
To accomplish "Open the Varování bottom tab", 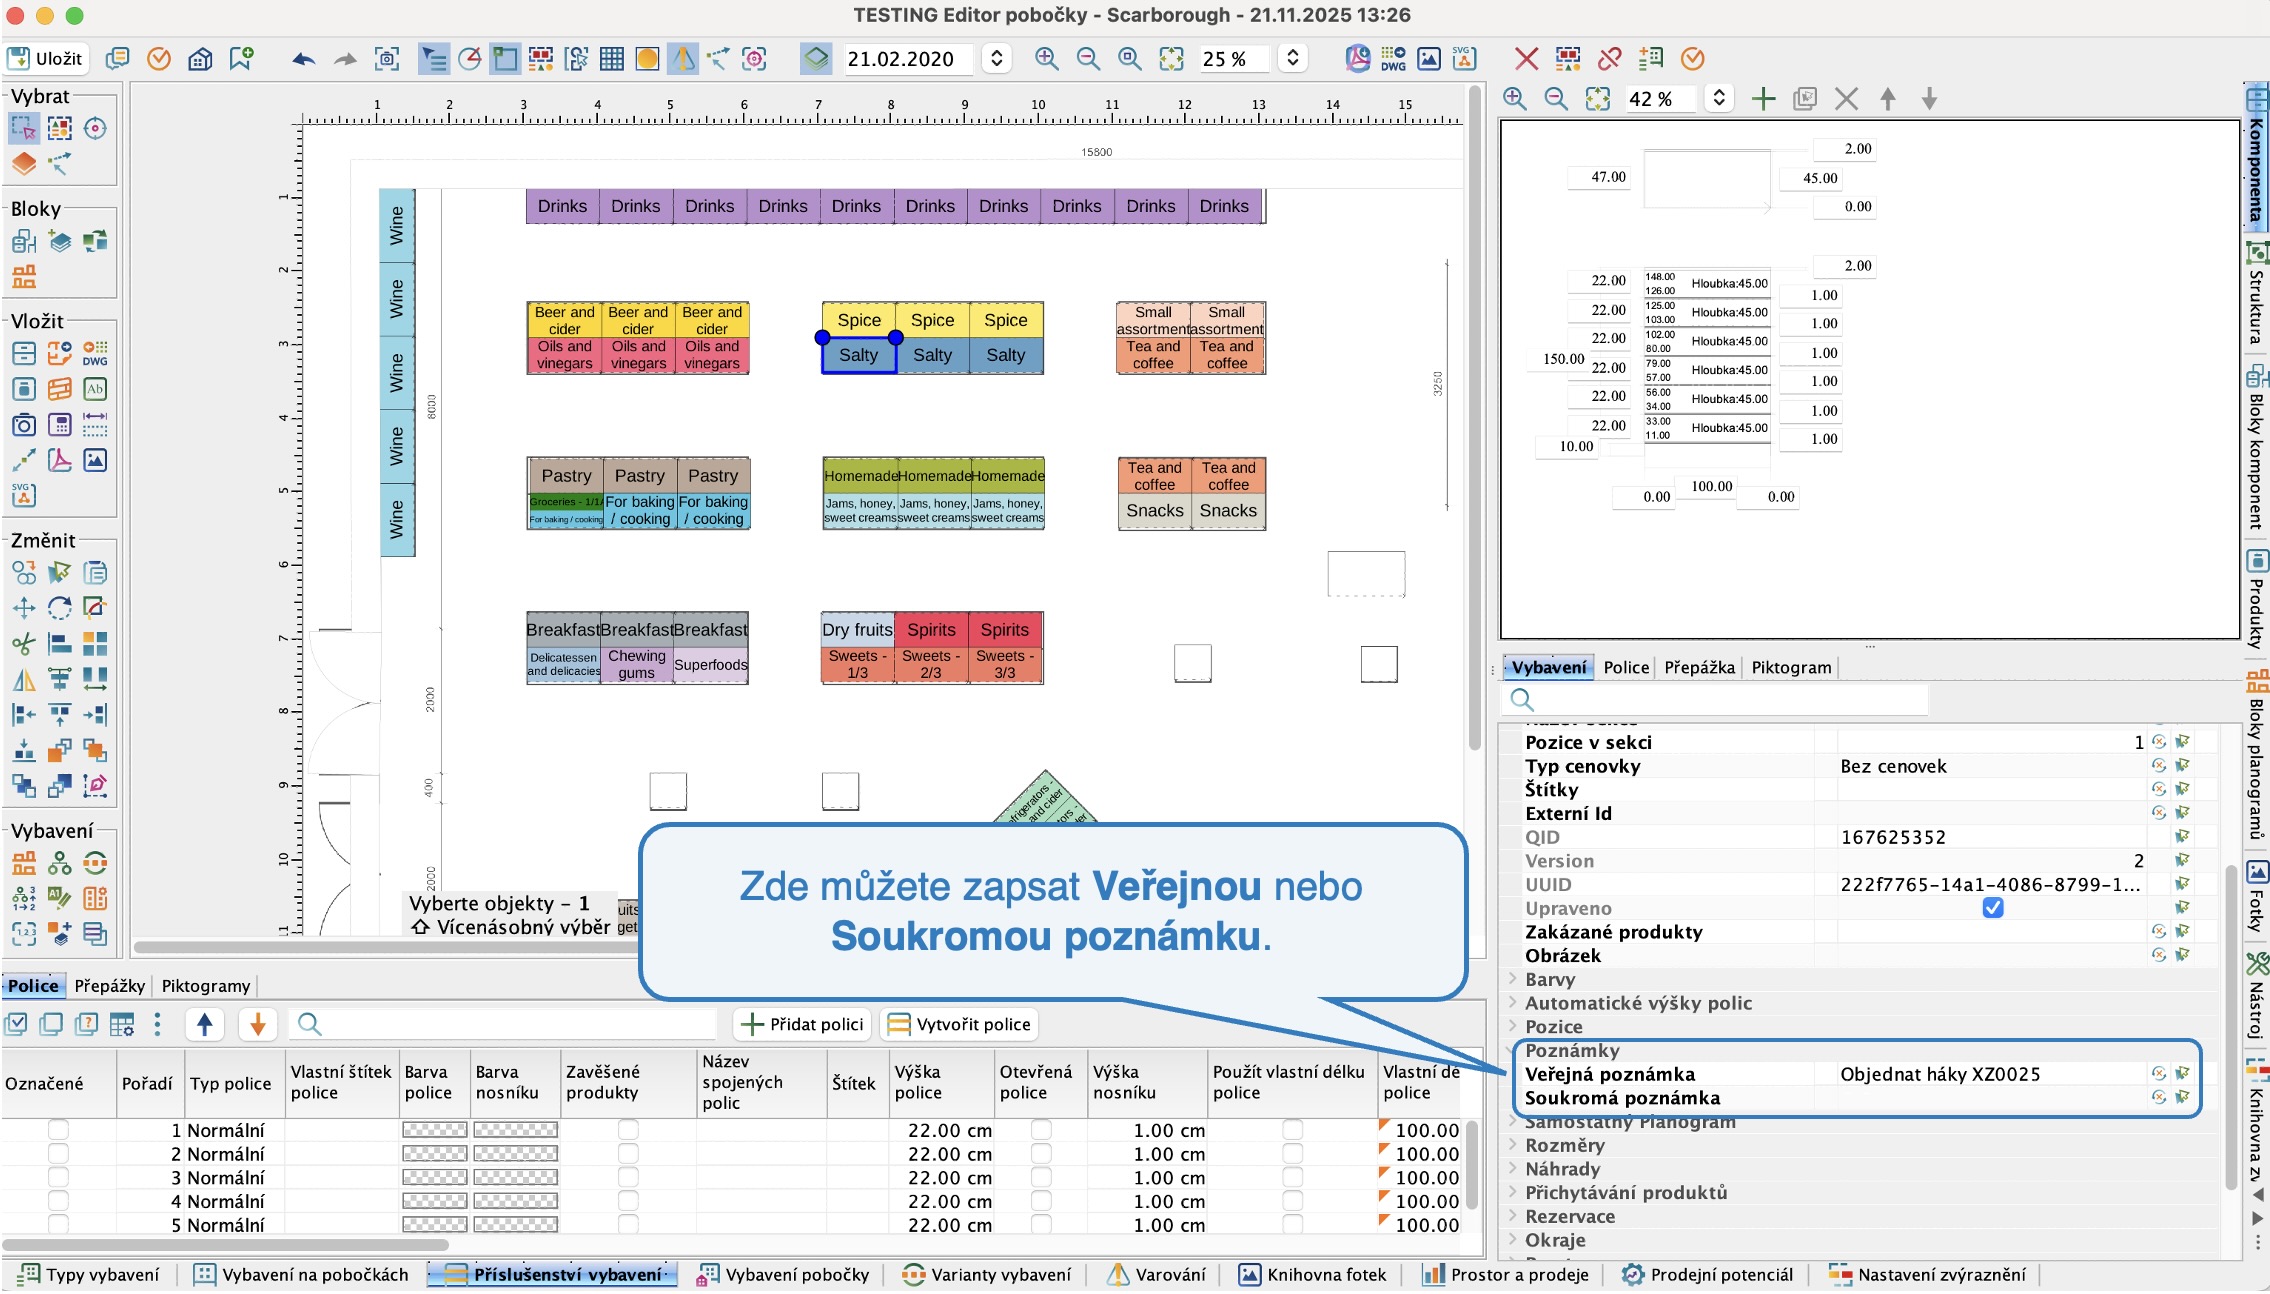I will (1157, 1275).
